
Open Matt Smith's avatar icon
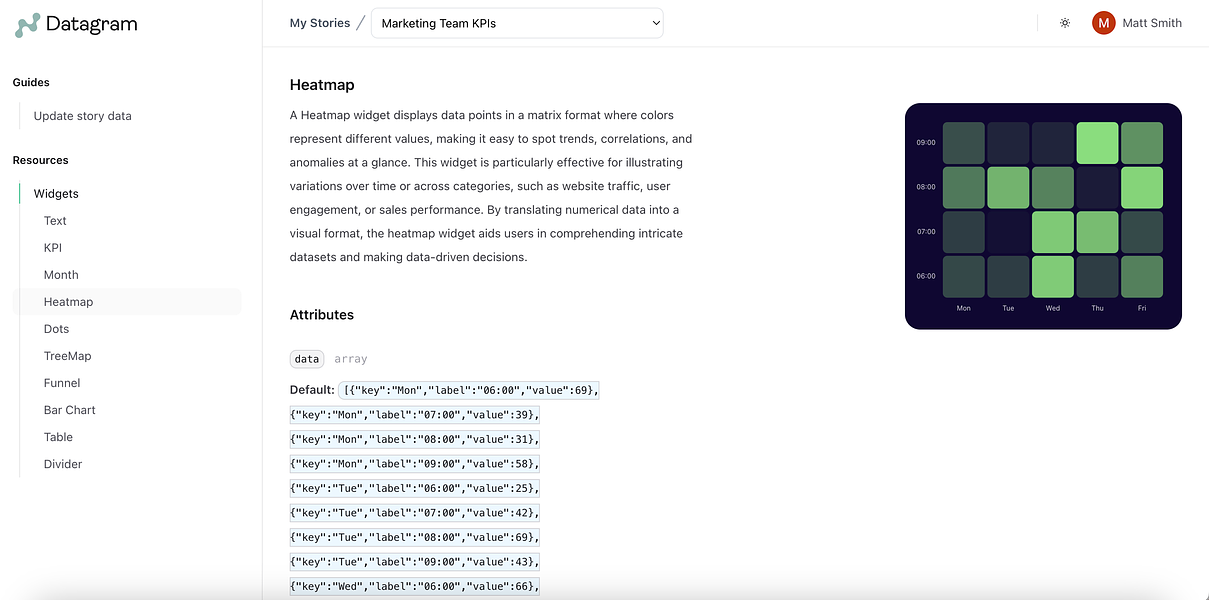point(1104,23)
